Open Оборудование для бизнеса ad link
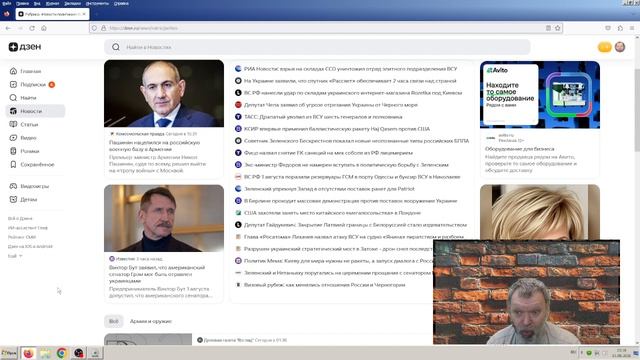This screenshot has width=640, height=360. pos(520,149)
